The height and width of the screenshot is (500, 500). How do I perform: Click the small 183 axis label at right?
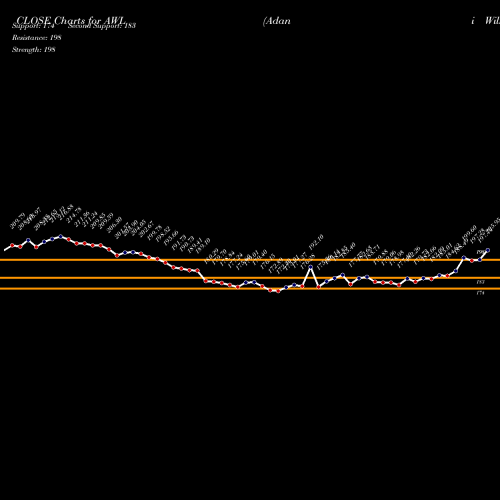tap(480, 282)
